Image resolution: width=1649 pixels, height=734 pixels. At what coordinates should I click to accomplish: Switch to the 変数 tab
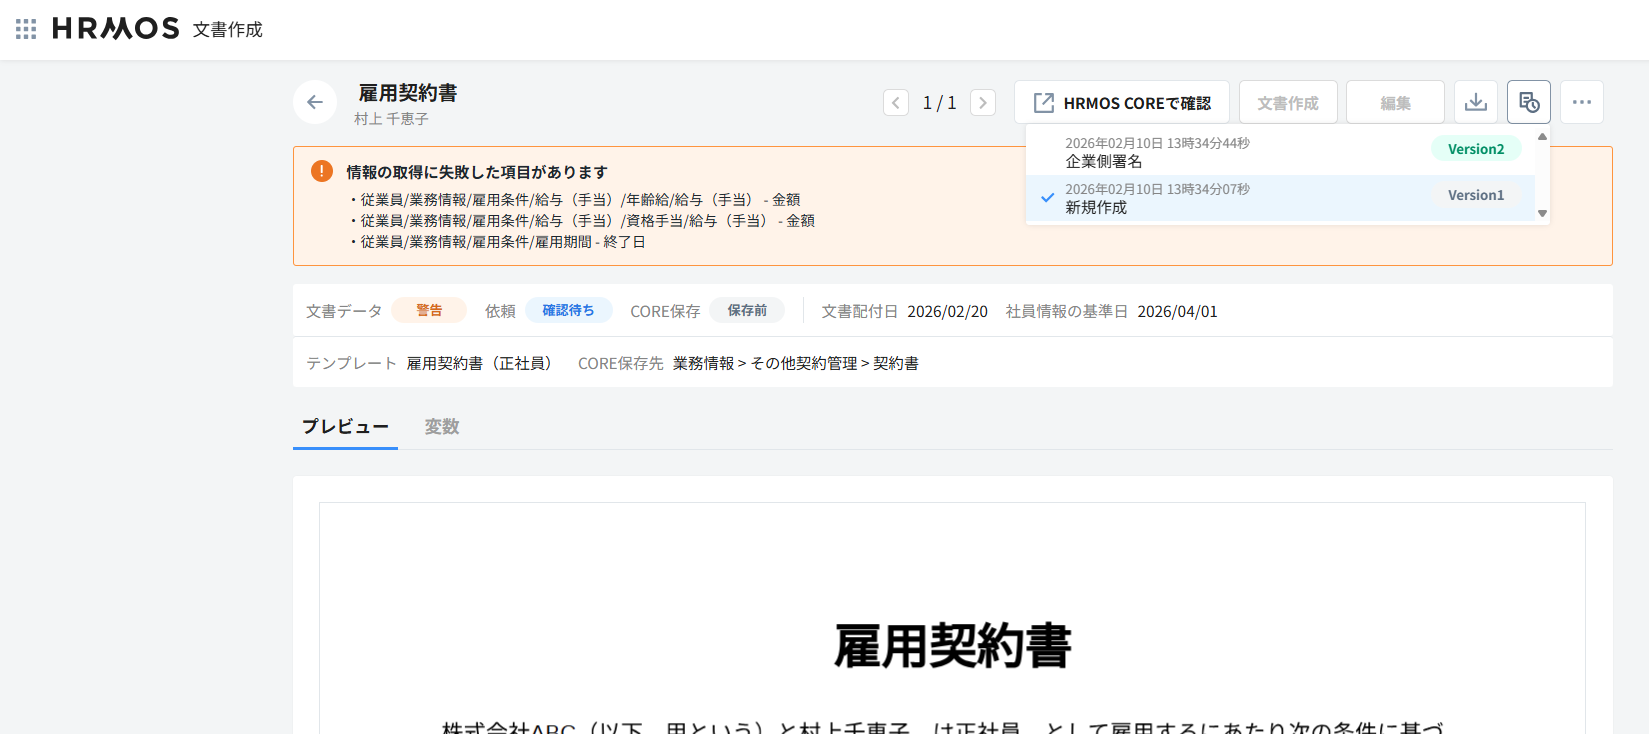click(x=442, y=427)
